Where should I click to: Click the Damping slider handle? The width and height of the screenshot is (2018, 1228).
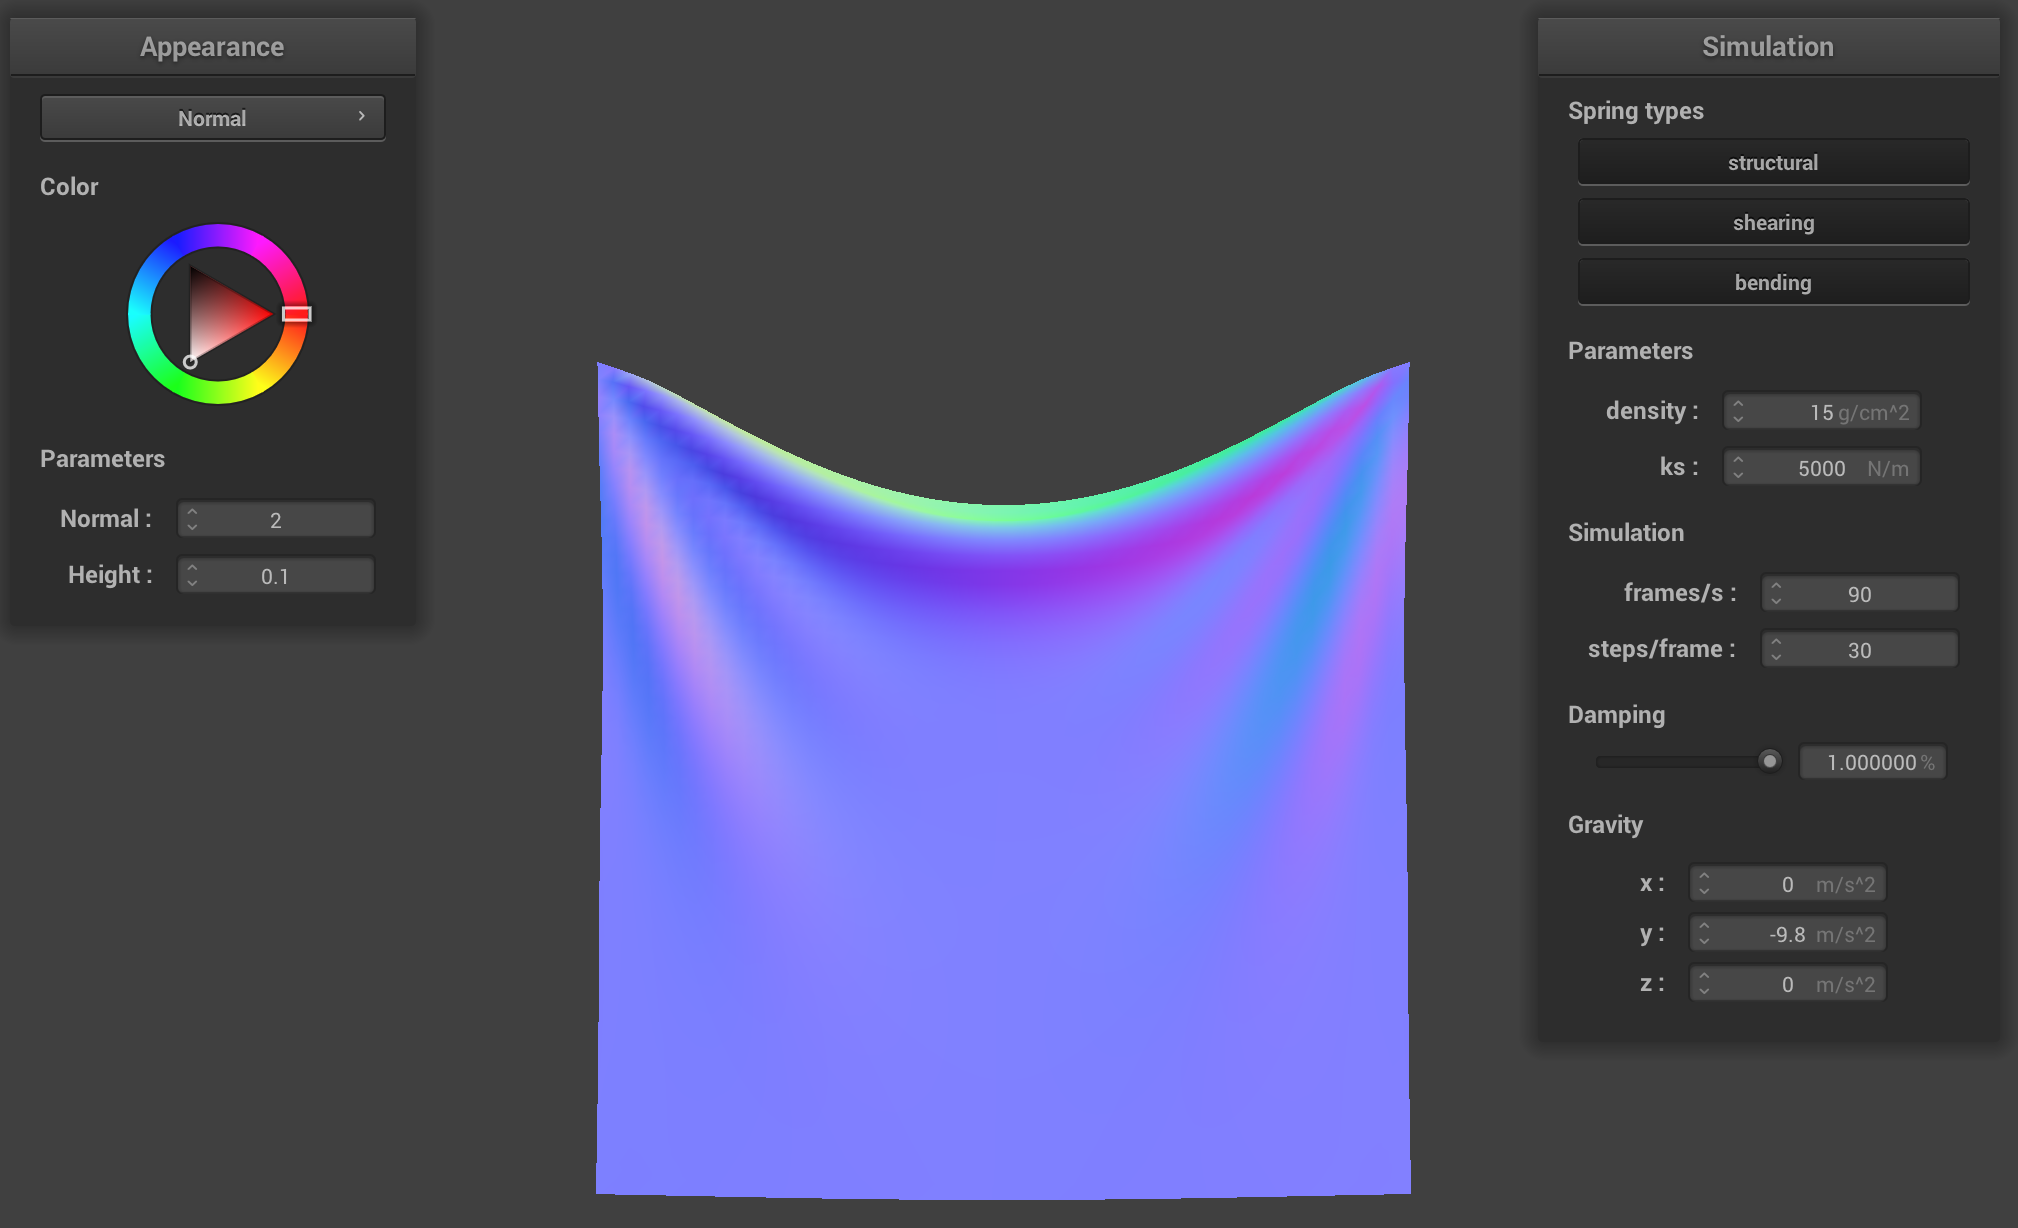pyautogui.click(x=1769, y=761)
